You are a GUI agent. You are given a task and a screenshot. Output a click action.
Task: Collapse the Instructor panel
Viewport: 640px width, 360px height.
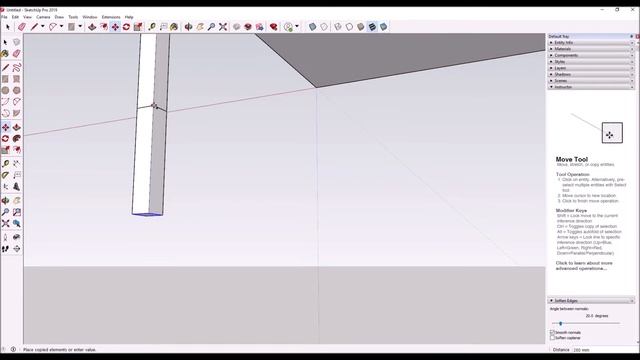coord(591,87)
